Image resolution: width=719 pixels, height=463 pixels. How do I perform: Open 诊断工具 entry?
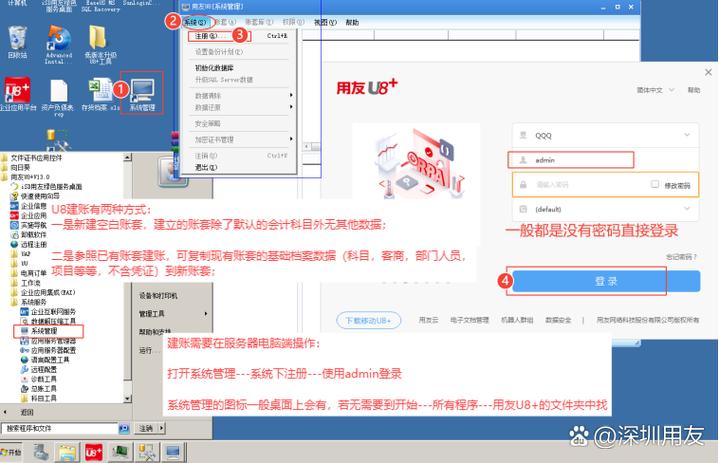[x=39, y=379]
